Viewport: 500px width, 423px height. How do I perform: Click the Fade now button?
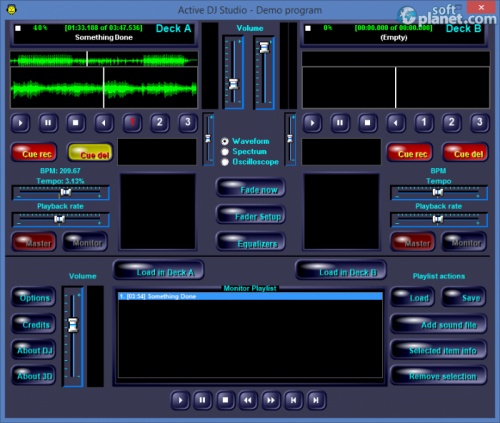coord(251,188)
